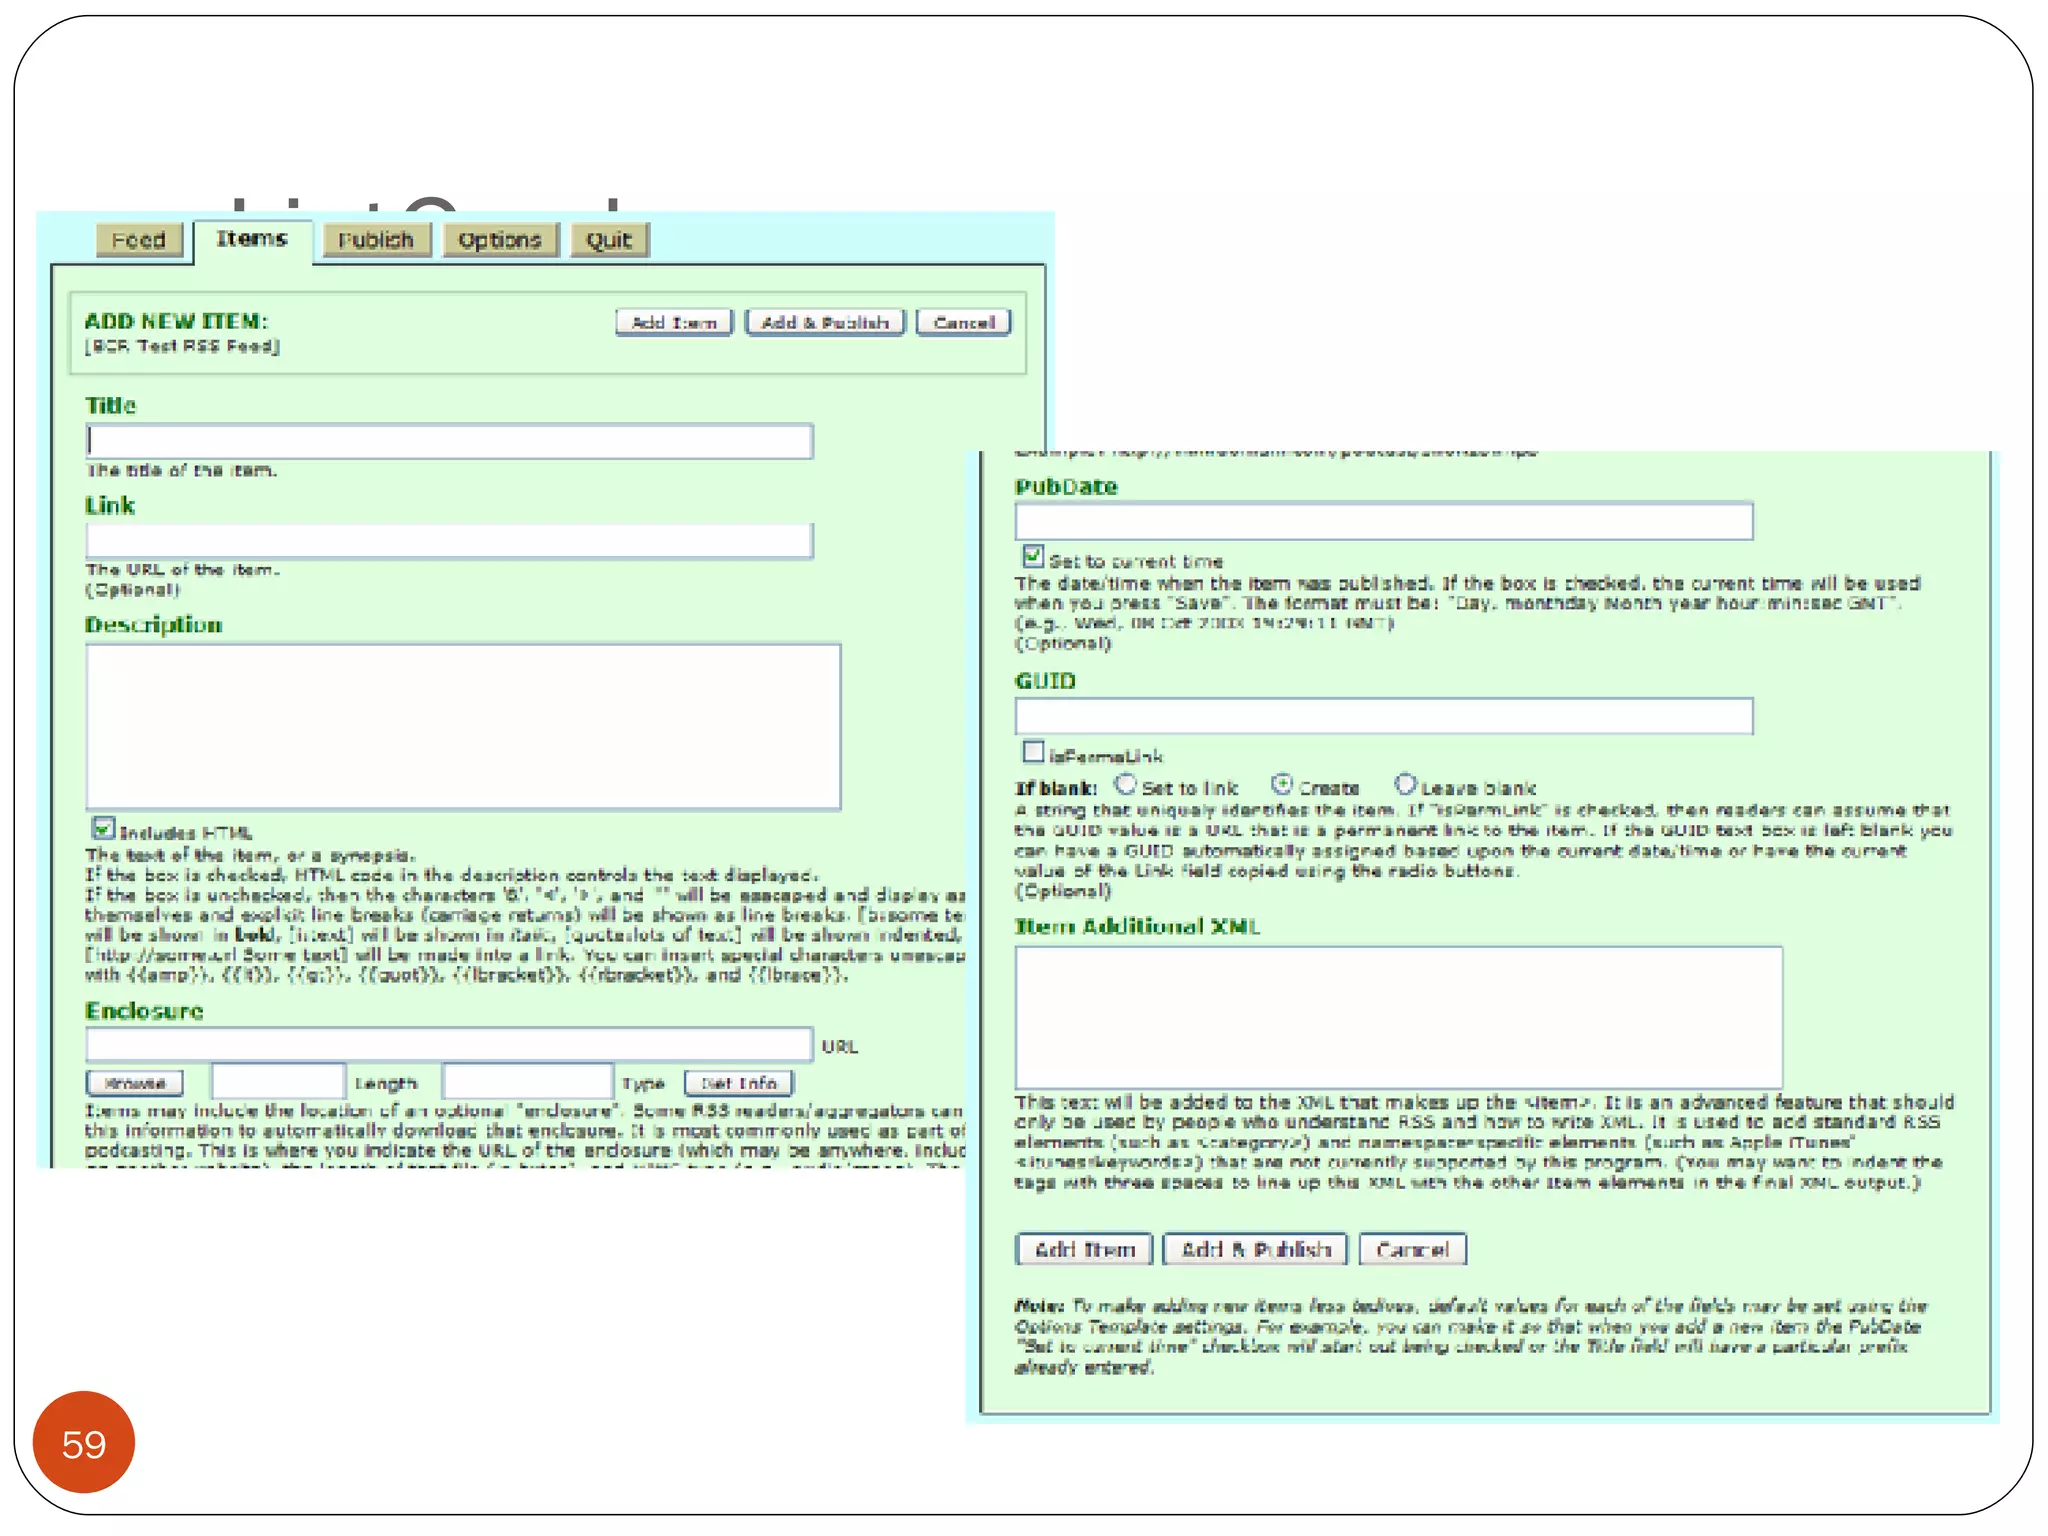Screen dimensions: 2048x1536
Task: Click inside the Description text area
Action: tap(463, 726)
